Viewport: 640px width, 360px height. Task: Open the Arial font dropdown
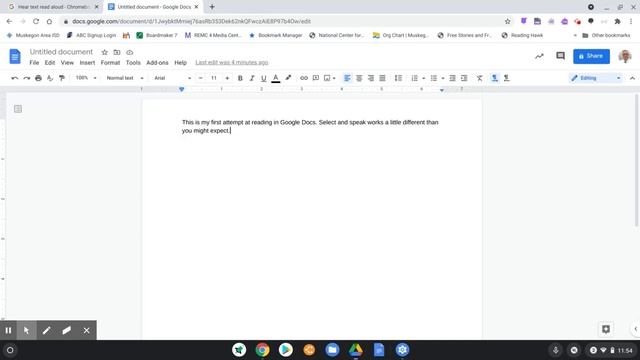[x=172, y=78]
